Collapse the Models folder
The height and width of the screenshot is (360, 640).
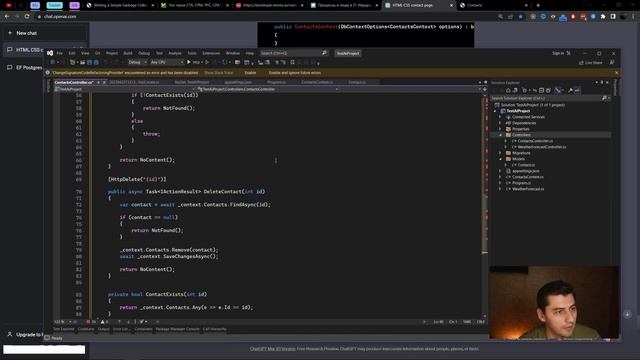tap(500, 159)
